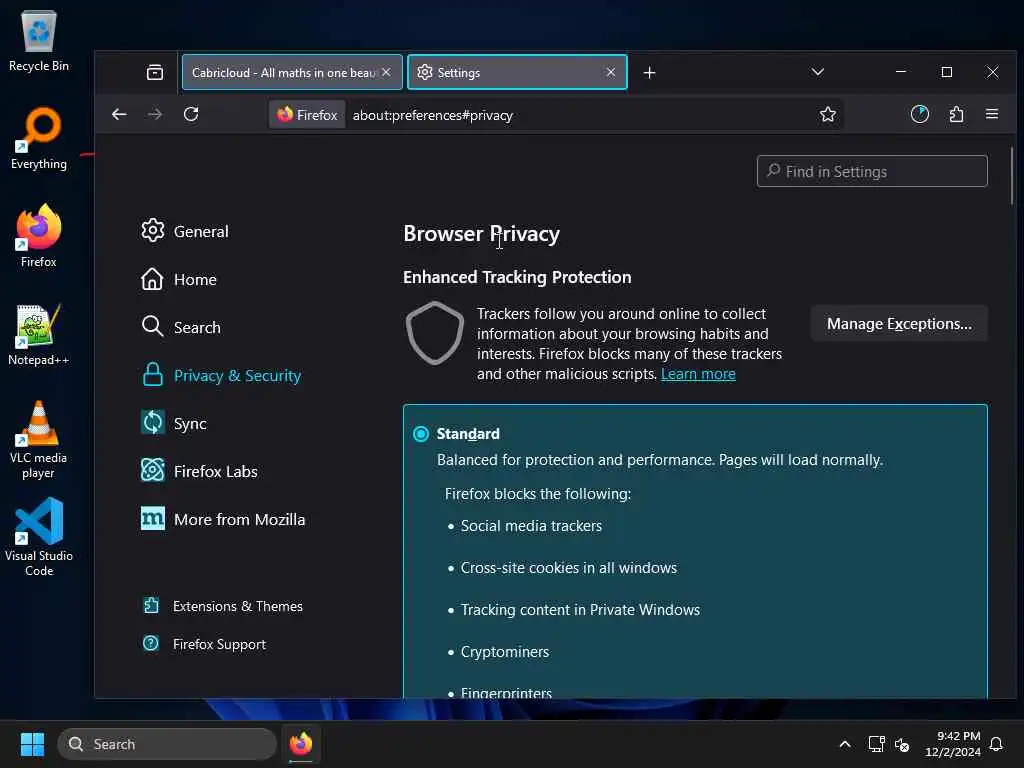
Task: Open the account circle icon in the toolbar
Action: pyautogui.click(x=920, y=114)
